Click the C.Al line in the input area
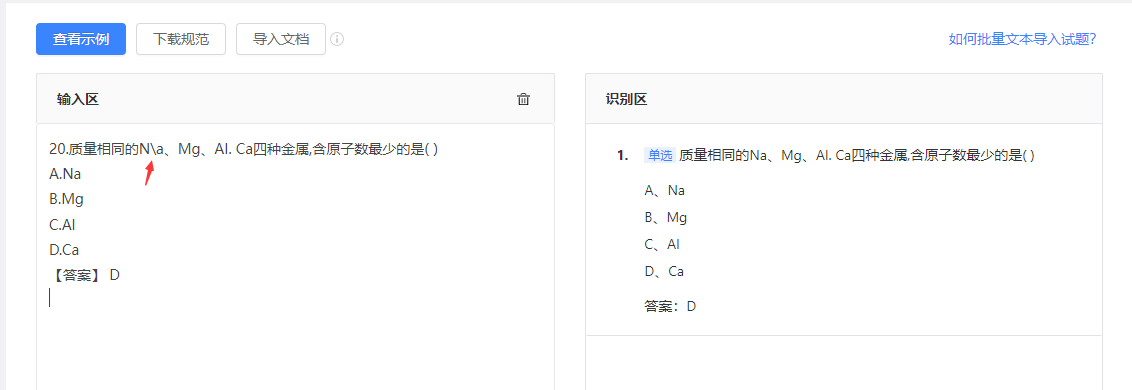Viewport: 1132px width, 390px height. (x=62, y=225)
